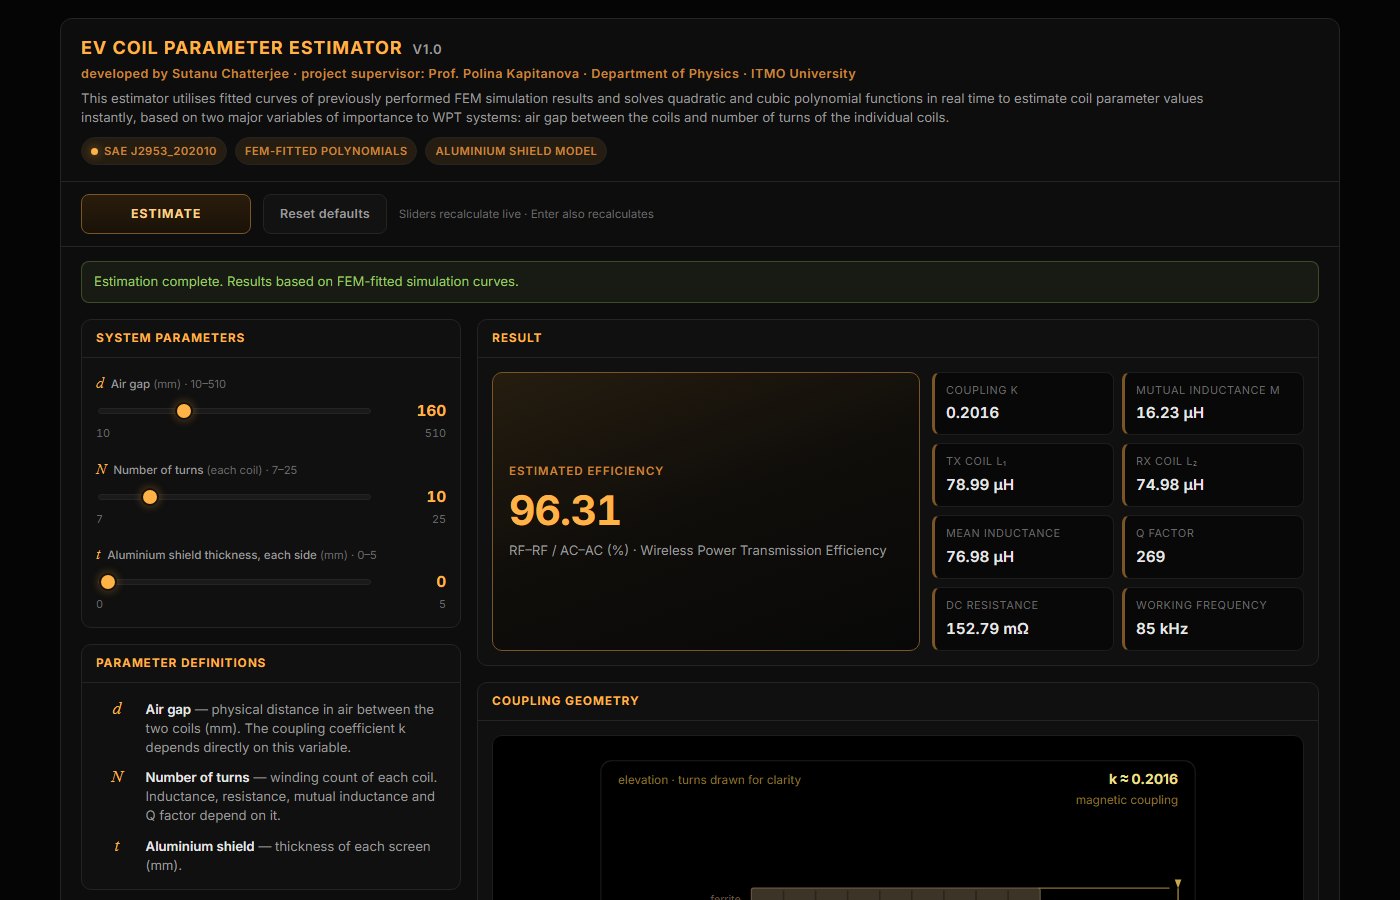Click the EV COIL PARAMETER ESTIMATOR title
Viewport: 1400px width, 900px height.
(242, 48)
